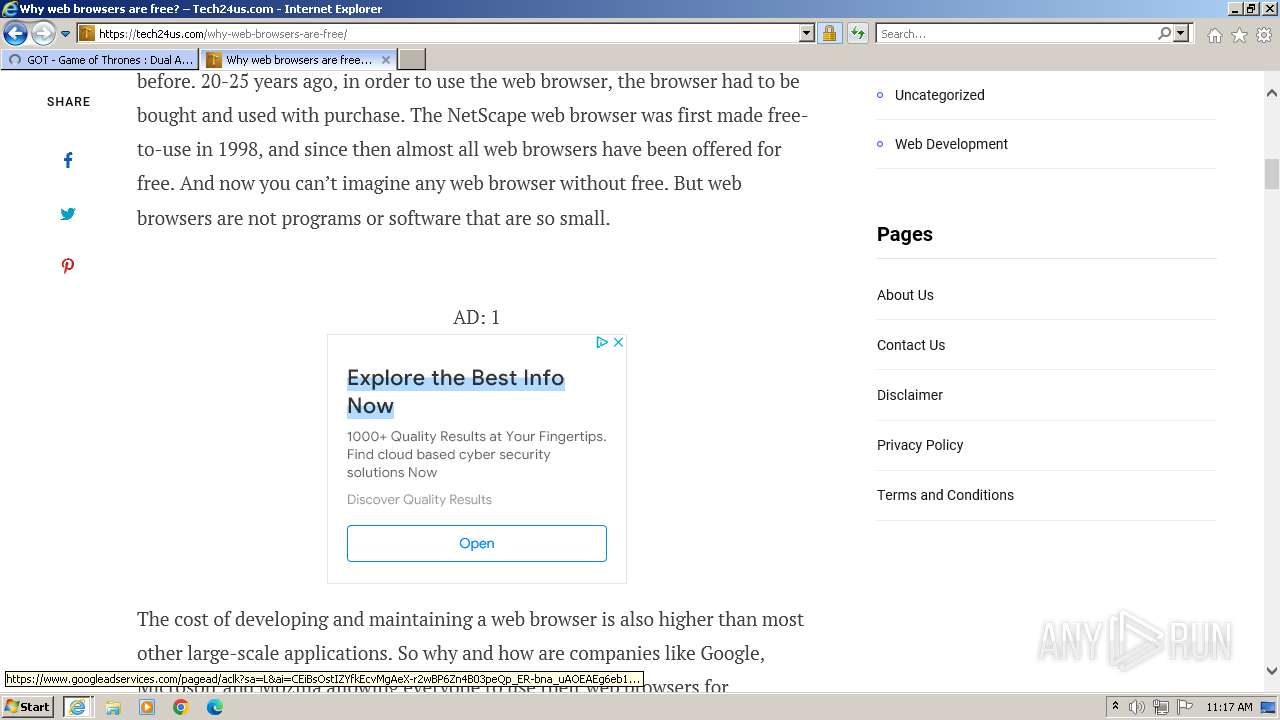Open the Privacy Policy page link
This screenshot has height=720, width=1280.
(x=920, y=445)
